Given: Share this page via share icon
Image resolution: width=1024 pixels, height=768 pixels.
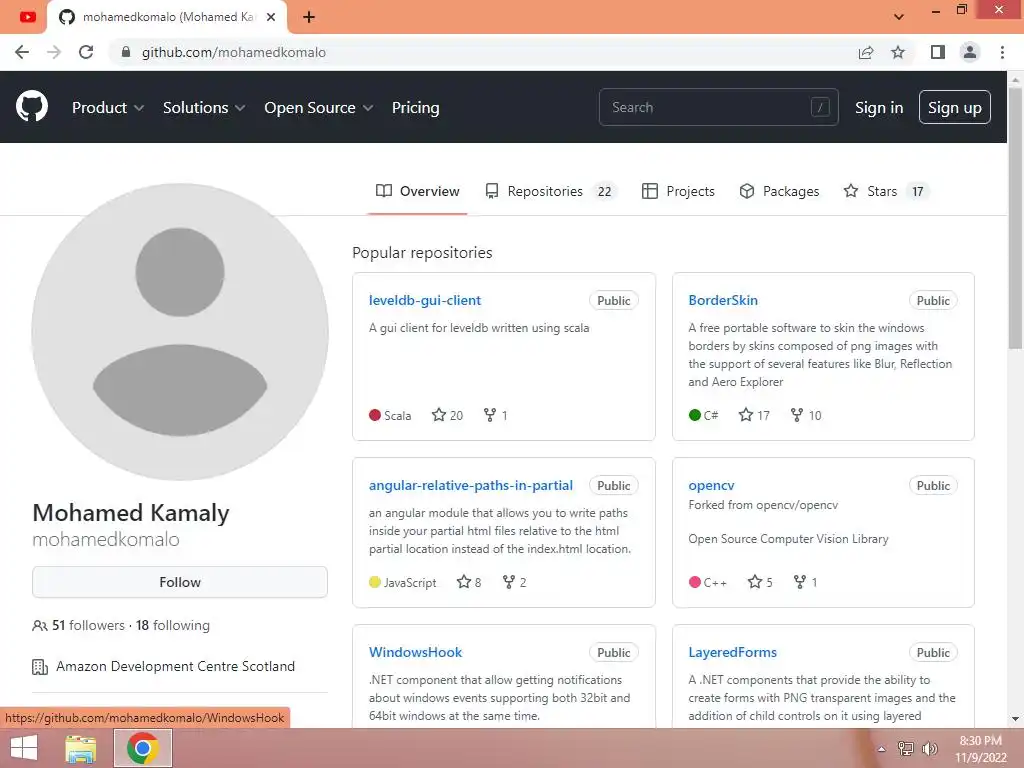Looking at the screenshot, I should click(866, 52).
